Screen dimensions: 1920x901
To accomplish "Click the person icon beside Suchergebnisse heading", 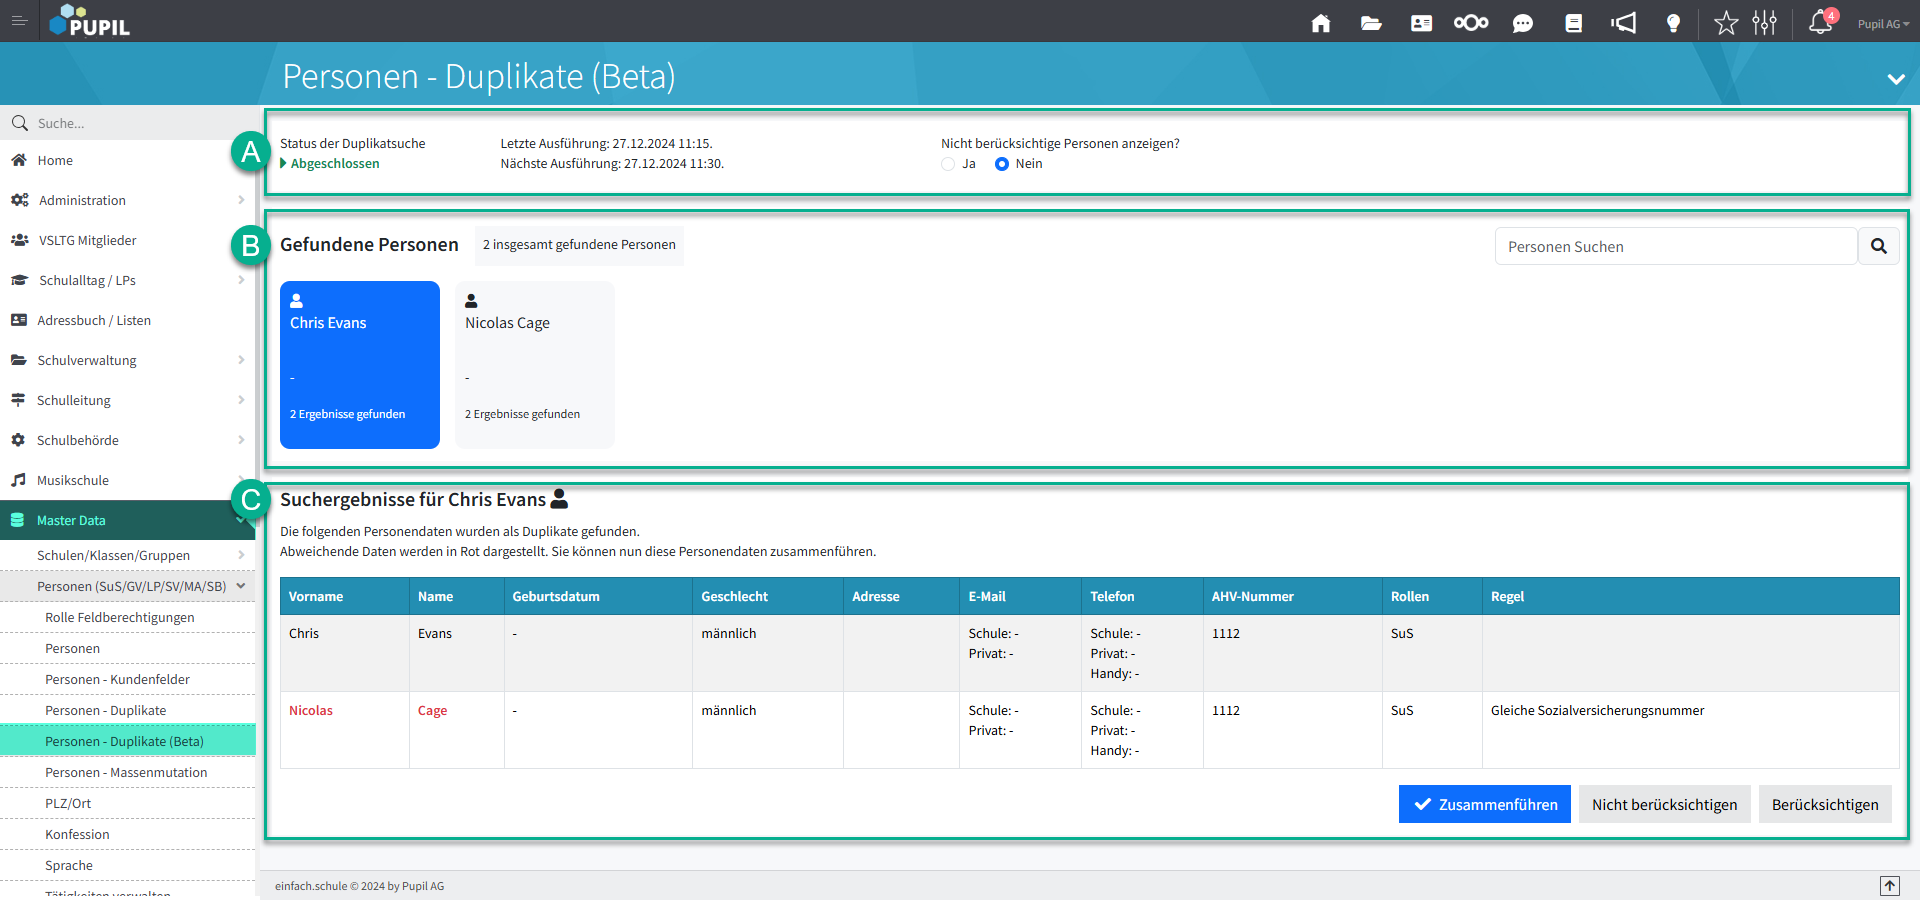I will point(559,498).
